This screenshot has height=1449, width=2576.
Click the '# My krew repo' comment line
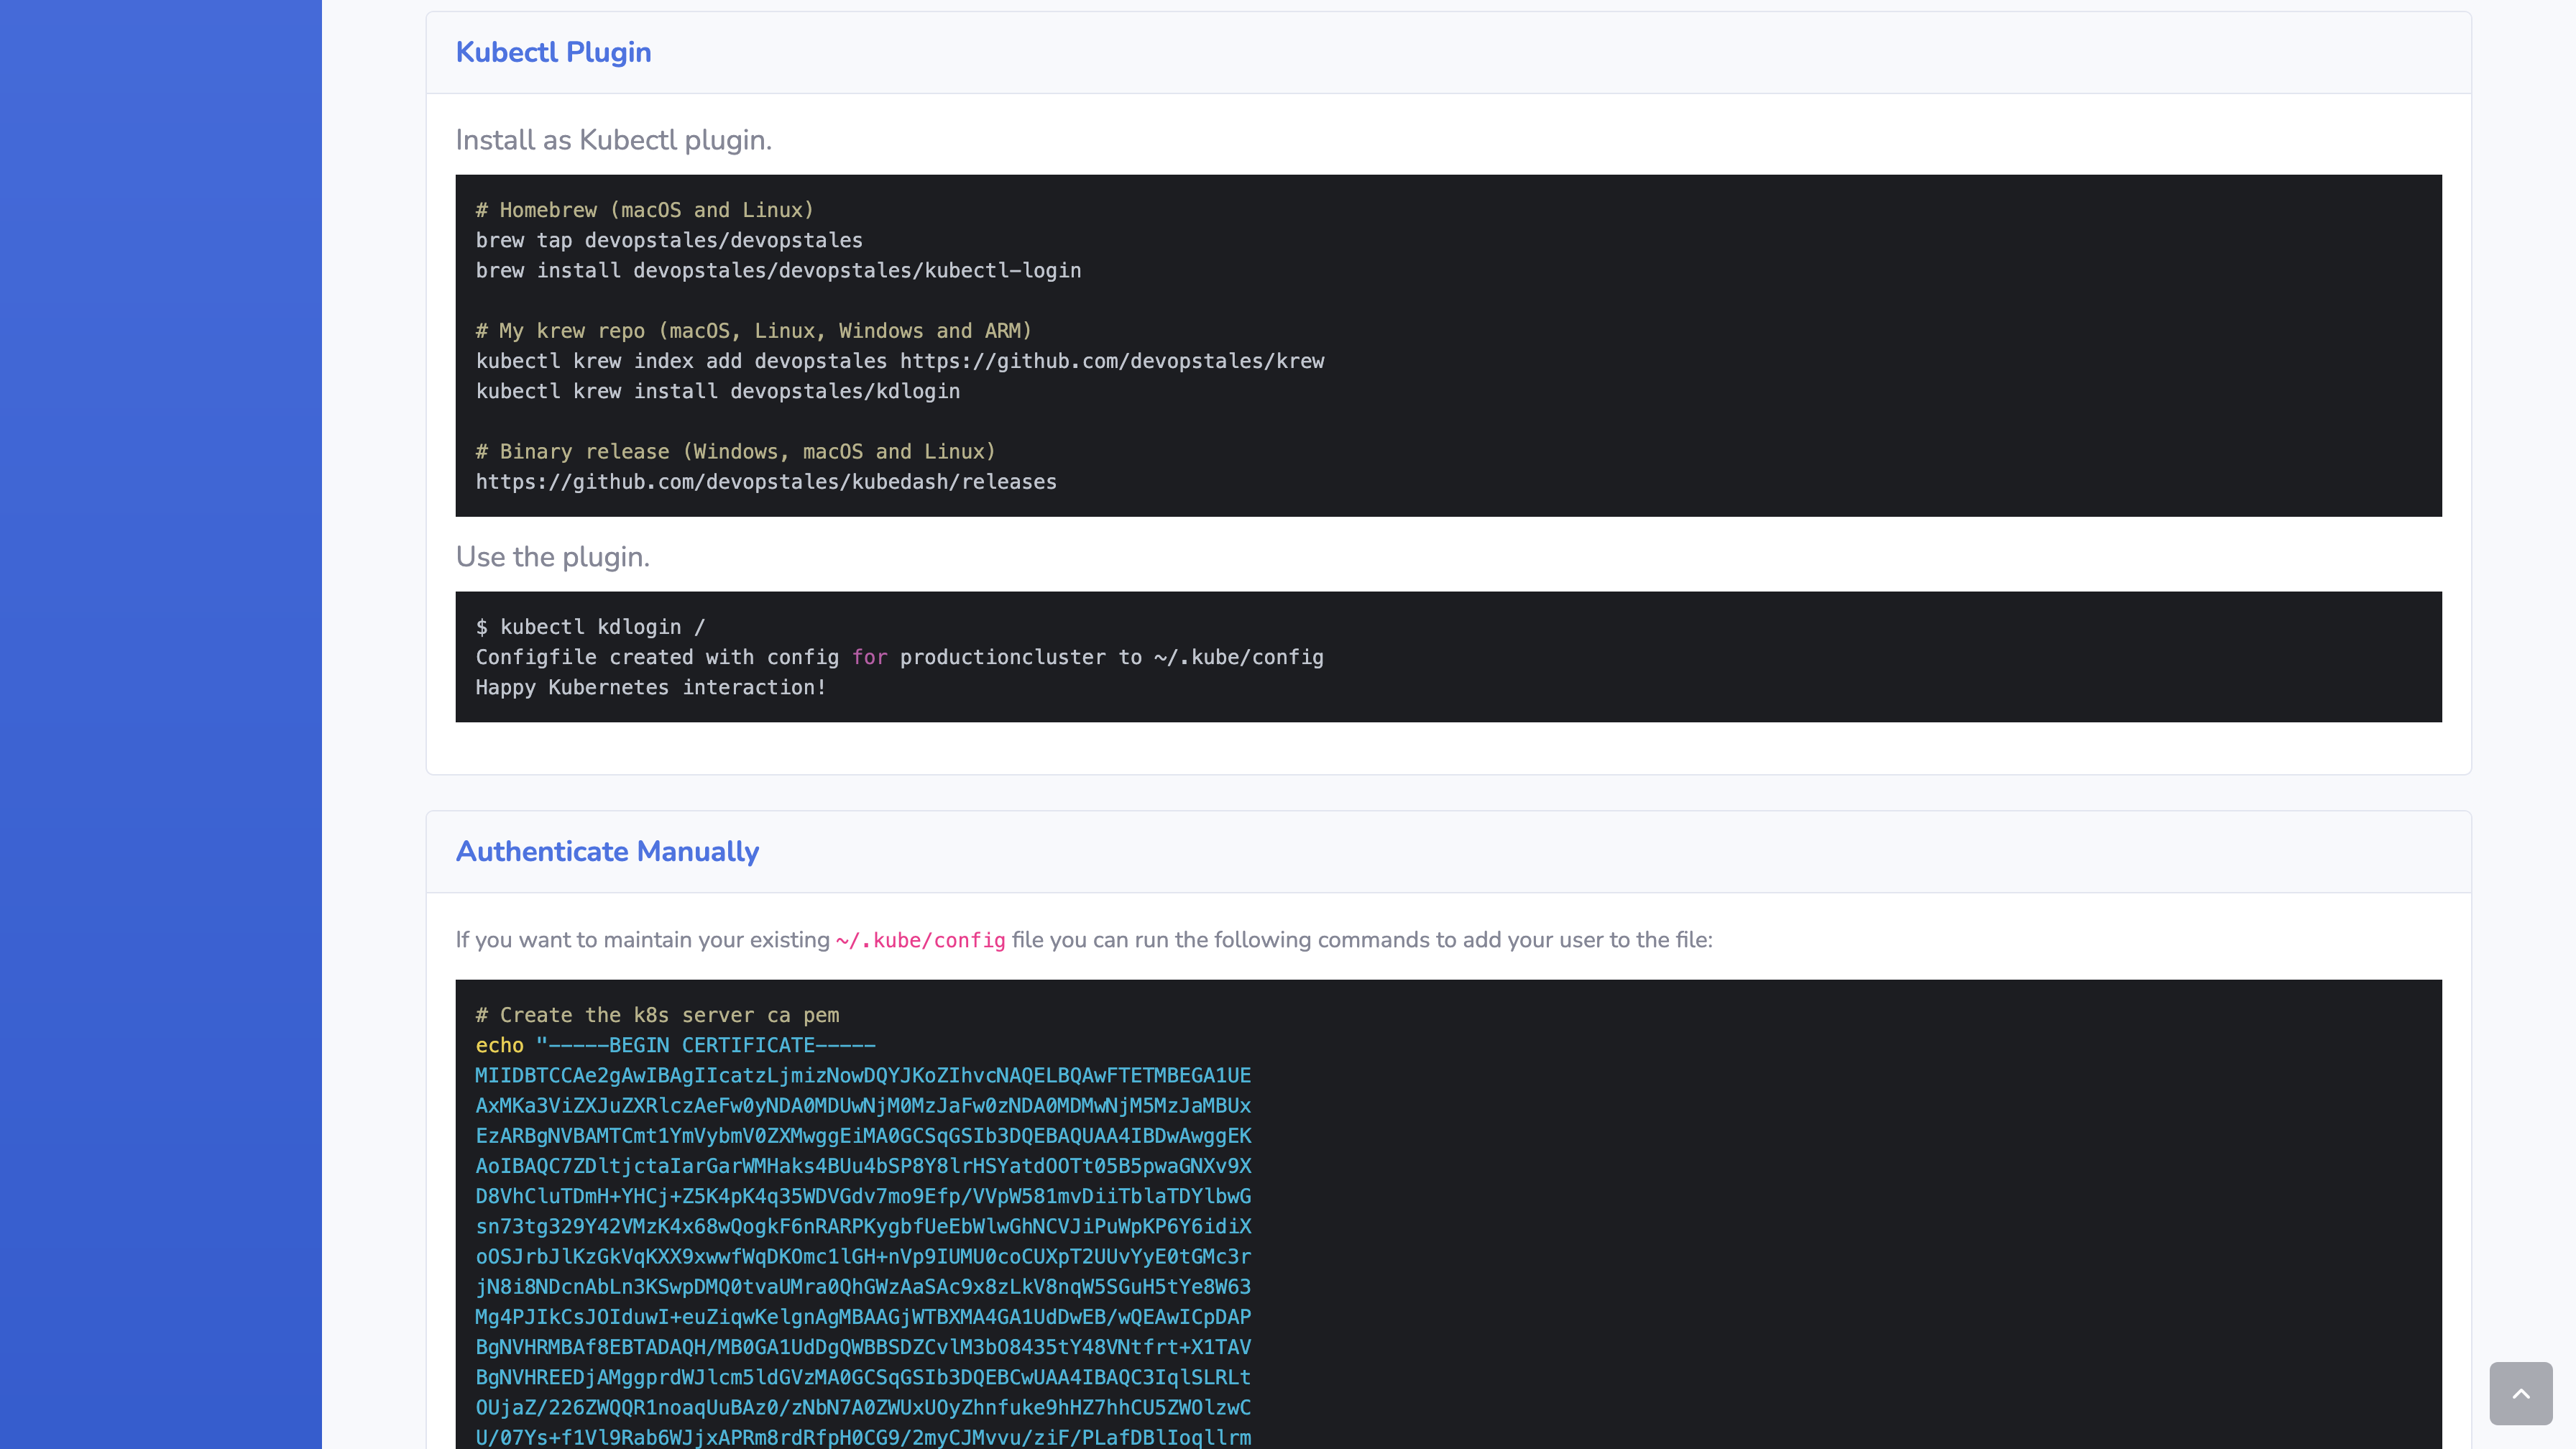753,331
